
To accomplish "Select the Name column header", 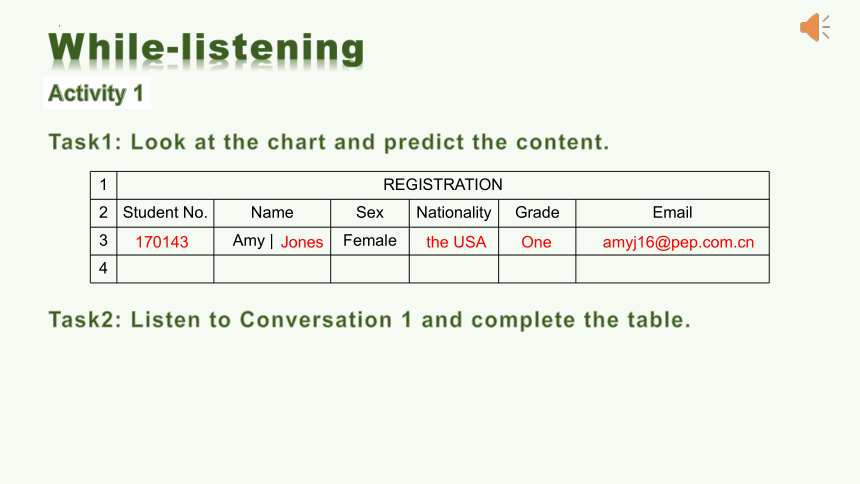I will click(x=272, y=213).
